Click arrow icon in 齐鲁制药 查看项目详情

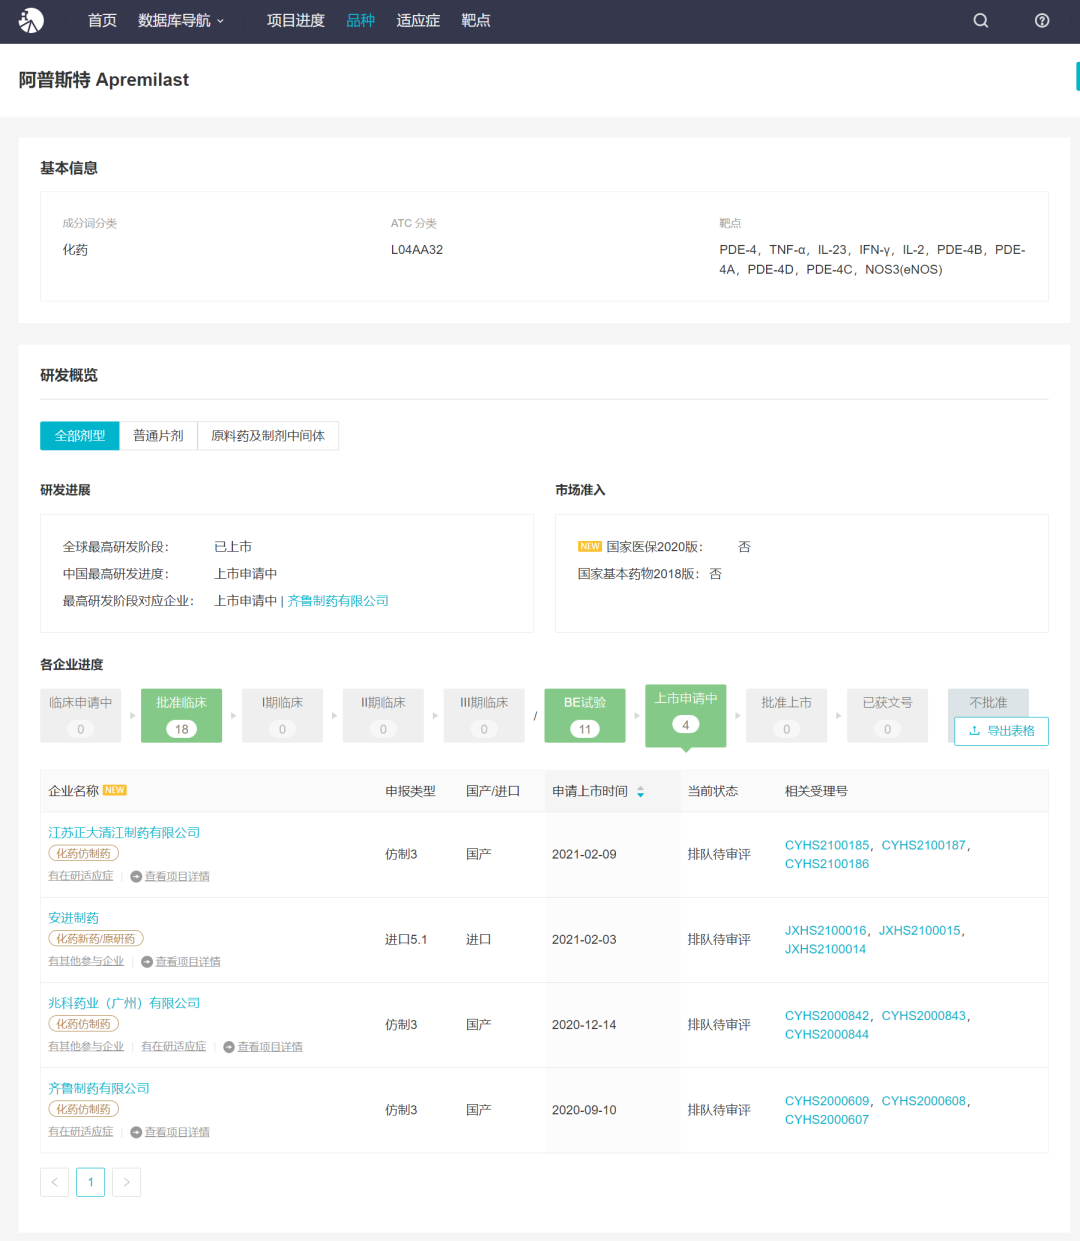point(136,1133)
